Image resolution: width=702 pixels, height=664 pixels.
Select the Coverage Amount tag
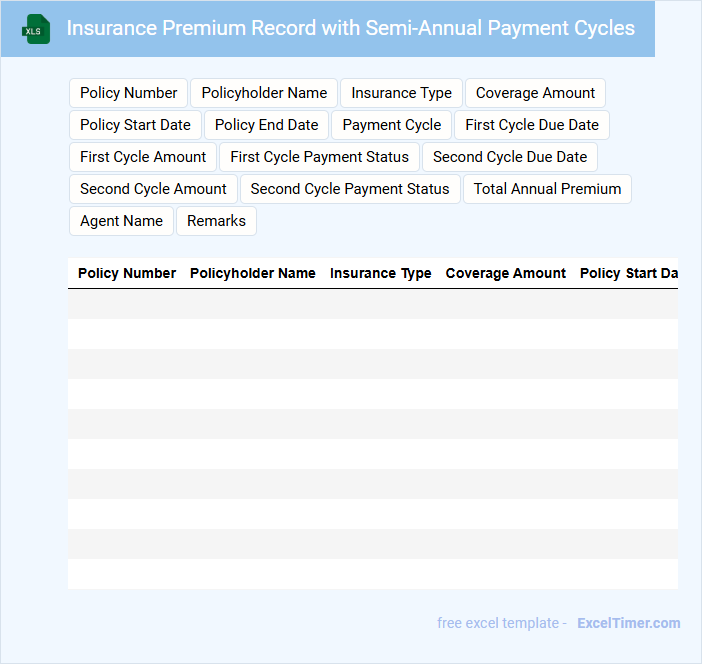(535, 93)
